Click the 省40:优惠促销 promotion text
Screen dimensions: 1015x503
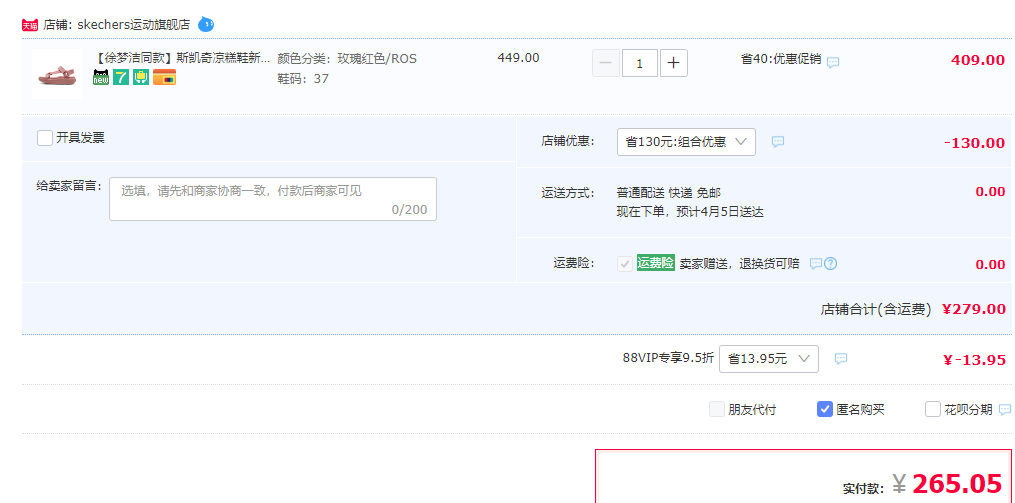781,60
